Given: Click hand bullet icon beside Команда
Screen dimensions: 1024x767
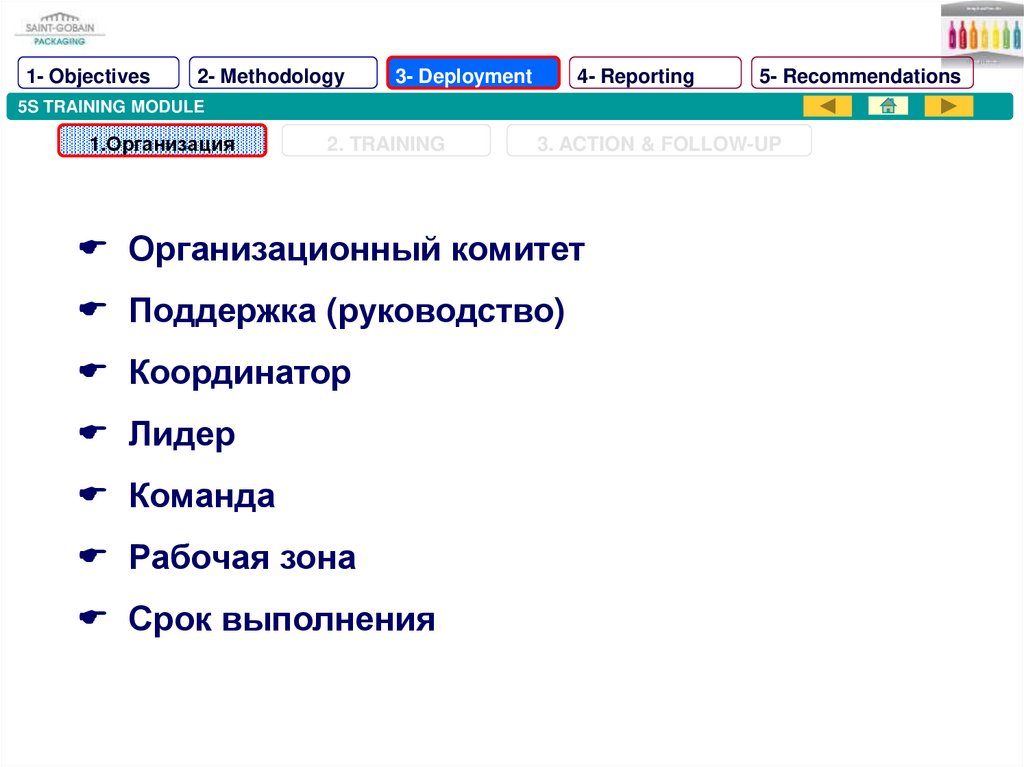Looking at the screenshot, I should pyautogui.click(x=93, y=495).
